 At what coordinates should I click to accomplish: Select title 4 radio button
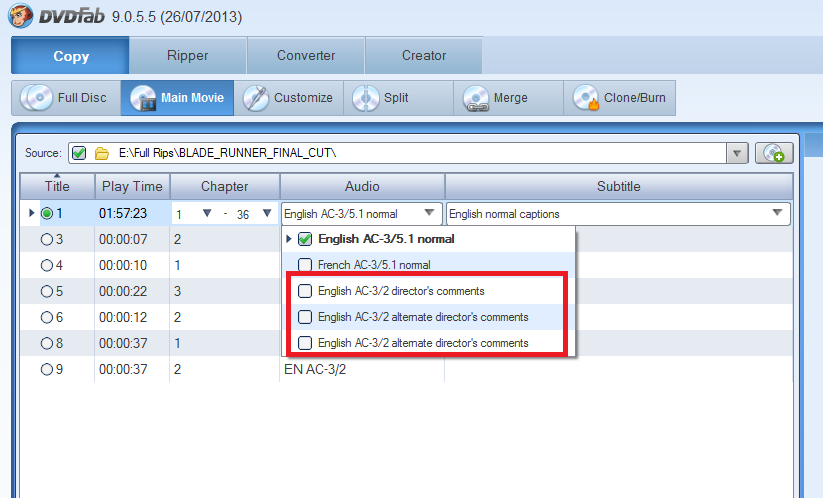point(47,266)
